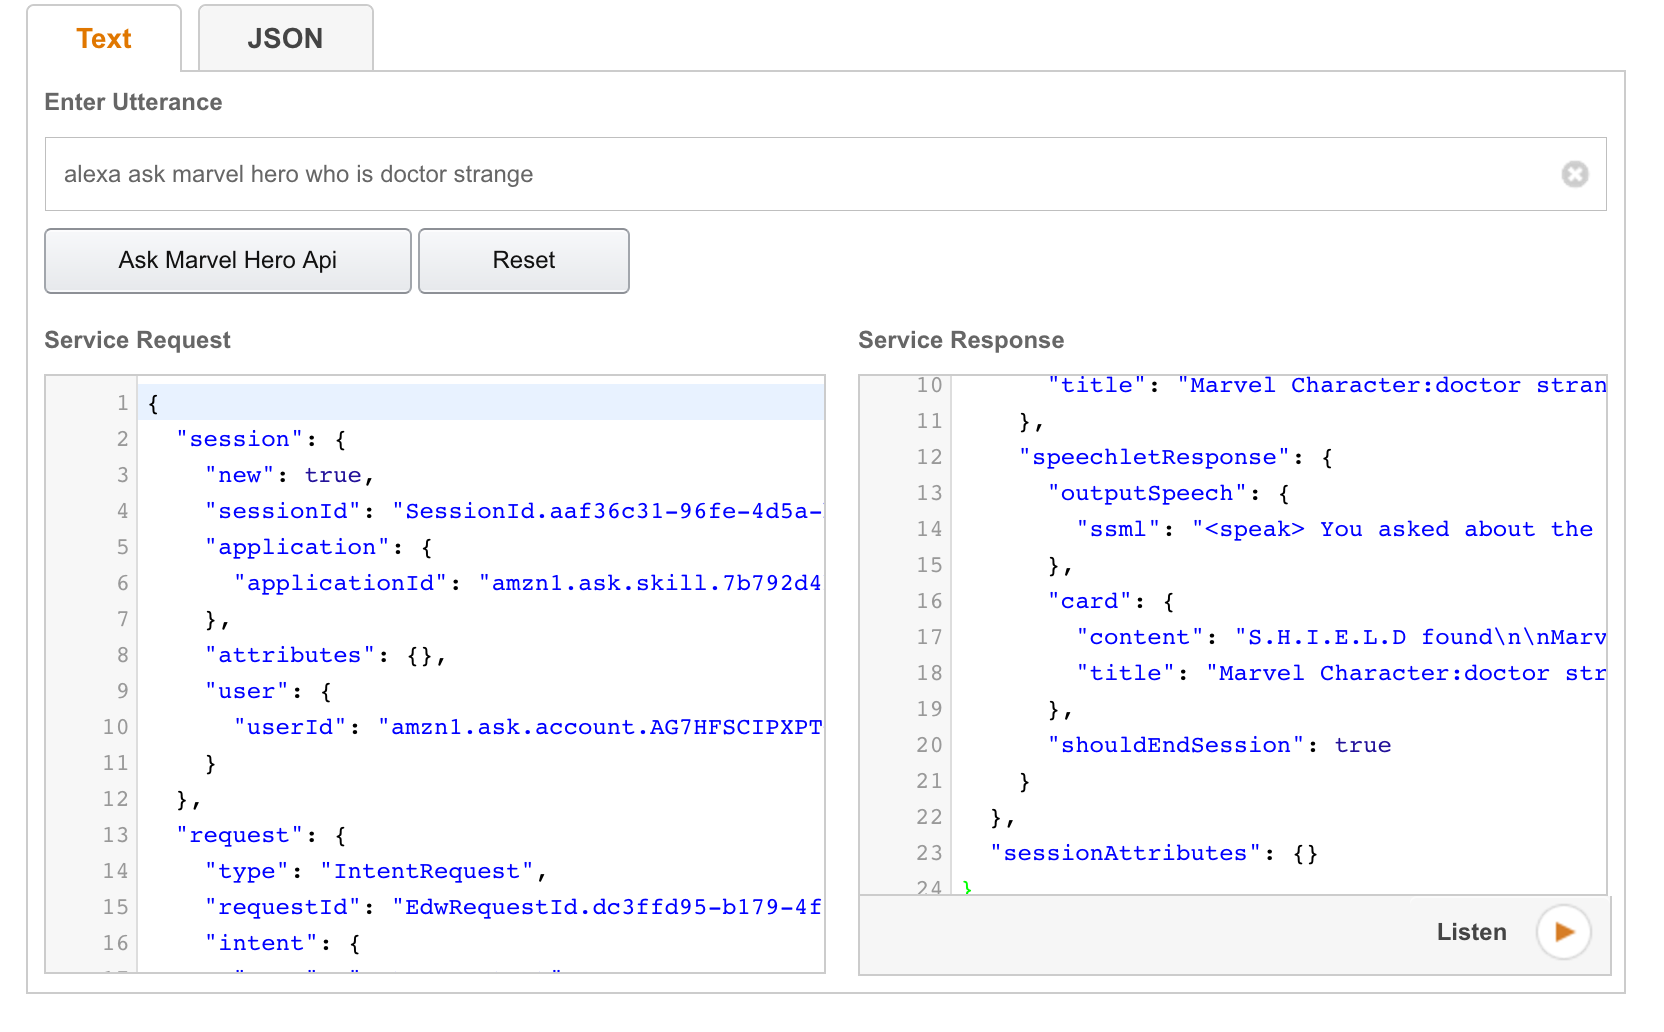Select the Text tab

tap(104, 39)
